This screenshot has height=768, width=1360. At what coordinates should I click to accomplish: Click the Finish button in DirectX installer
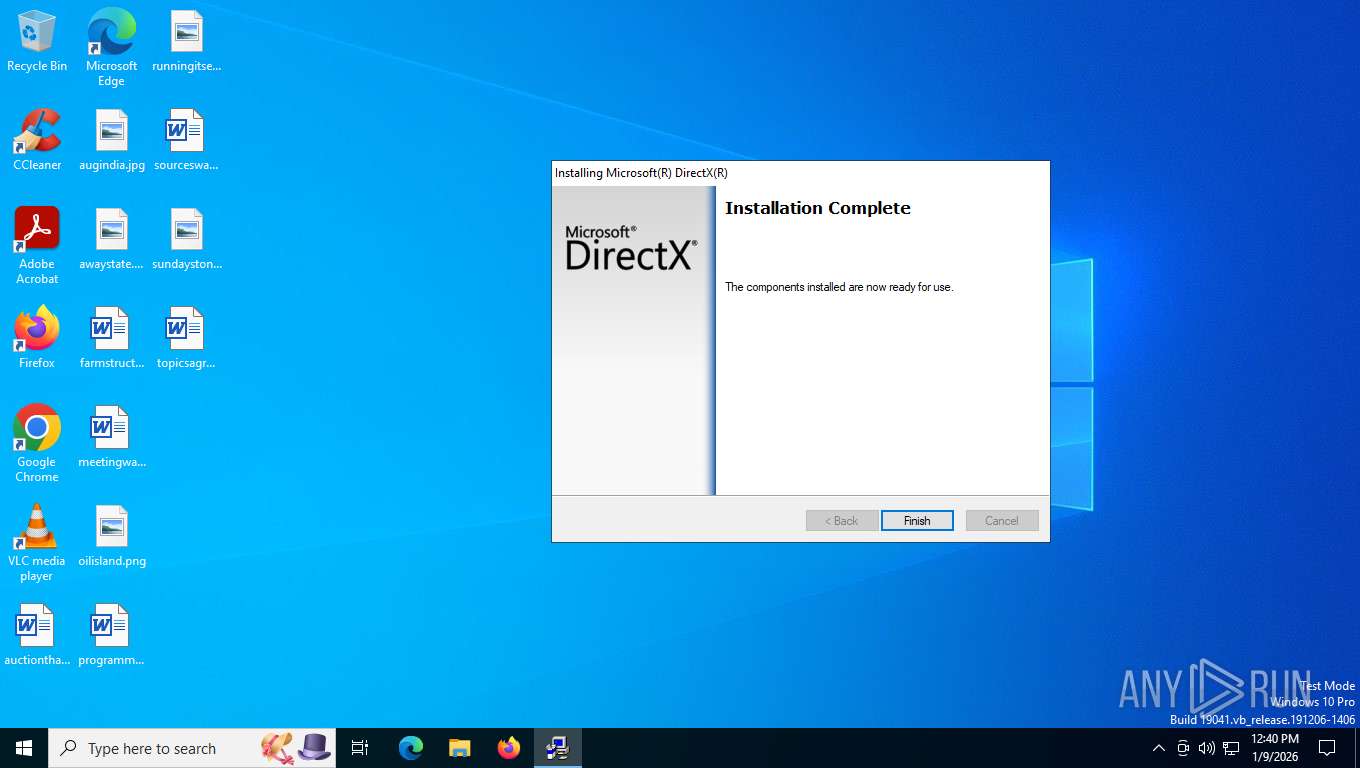click(917, 521)
